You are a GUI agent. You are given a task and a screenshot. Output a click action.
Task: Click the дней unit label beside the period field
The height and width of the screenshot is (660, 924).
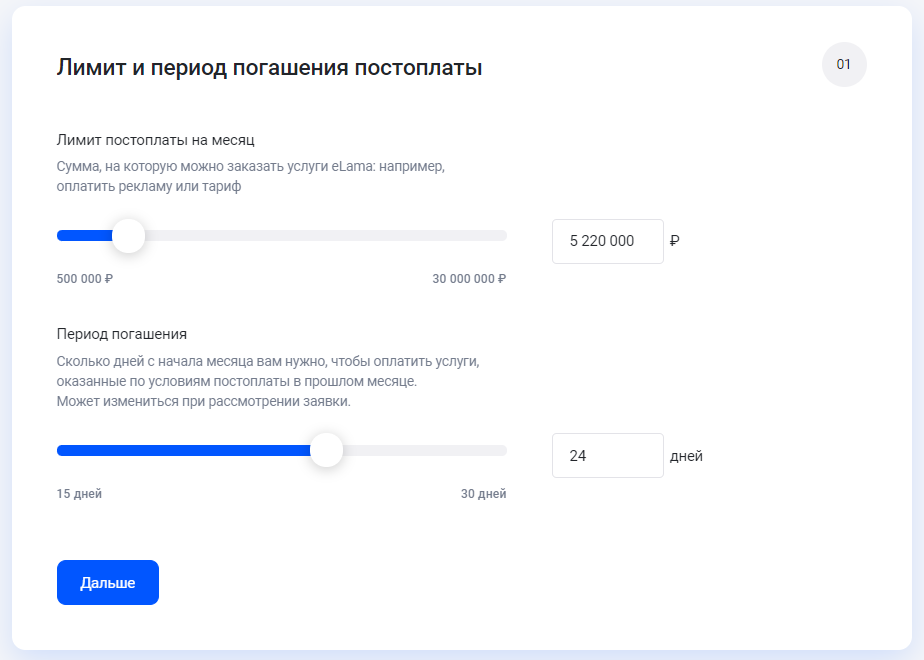tap(687, 456)
